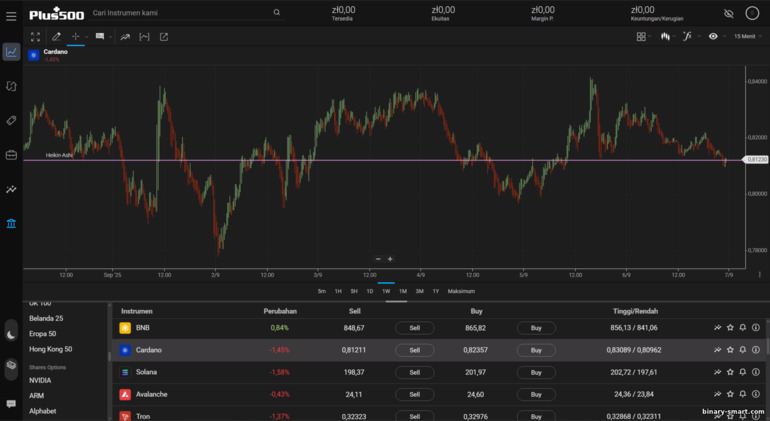Open chart for BNB row
Viewport: 770px width, 421px height.
coord(717,328)
